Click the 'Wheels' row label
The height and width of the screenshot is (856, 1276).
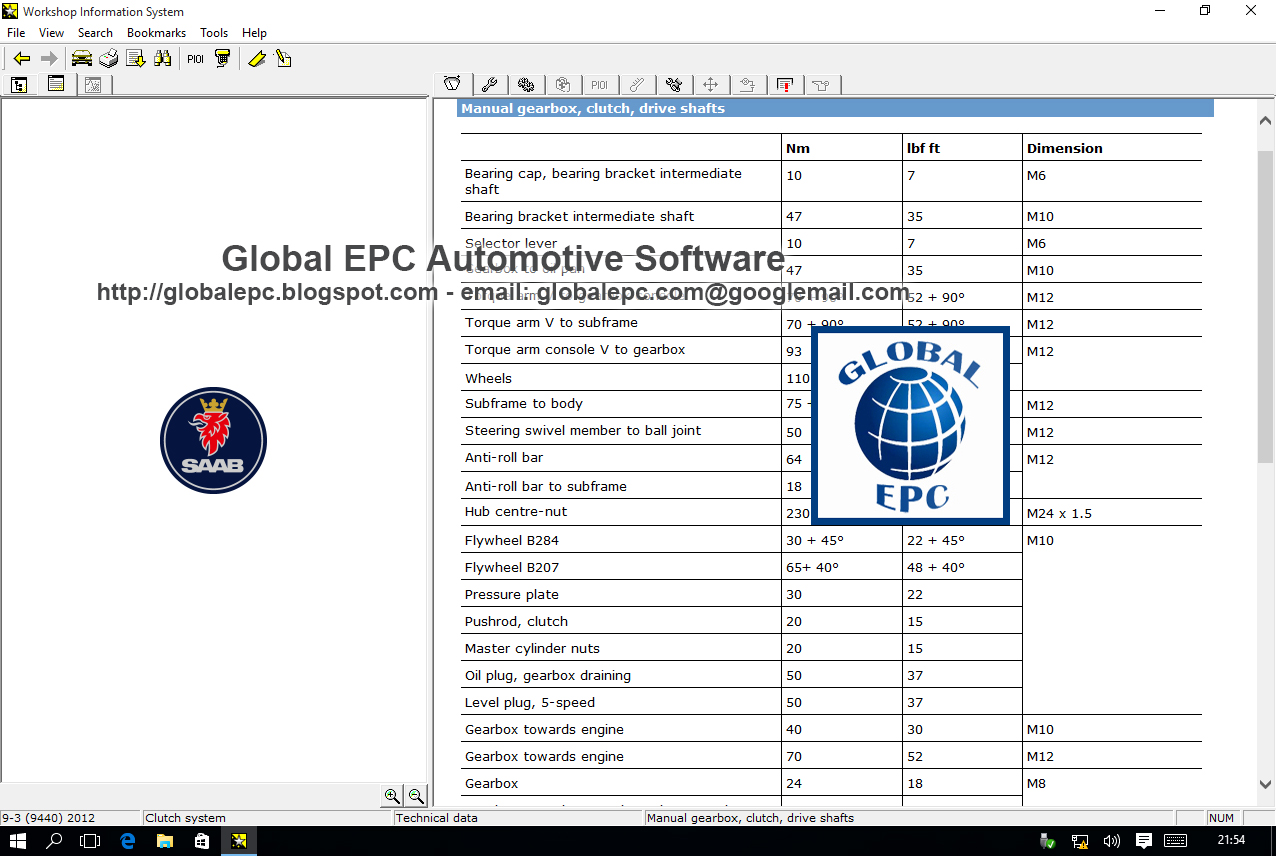(x=488, y=378)
